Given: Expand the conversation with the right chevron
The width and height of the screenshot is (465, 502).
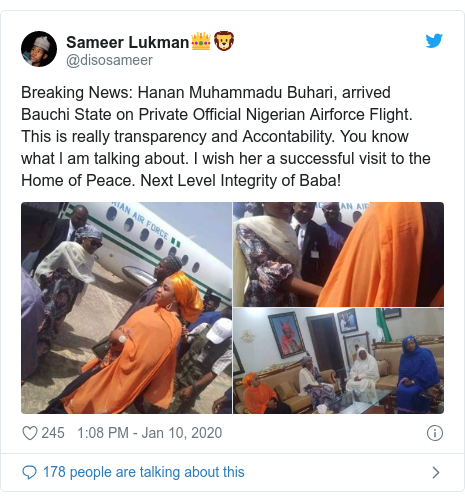Looking at the screenshot, I should (x=435, y=472).
